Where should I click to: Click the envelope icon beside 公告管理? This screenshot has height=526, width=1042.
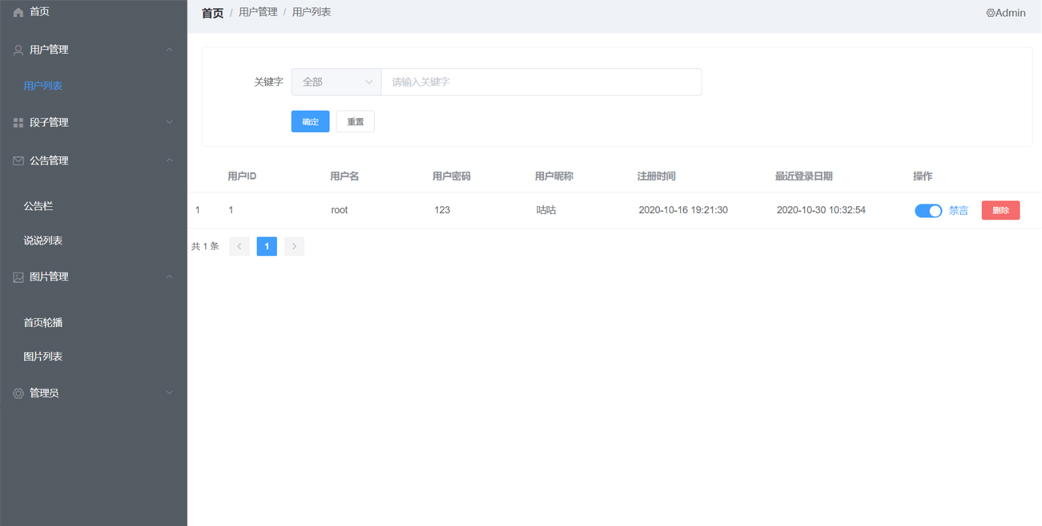[x=18, y=161]
